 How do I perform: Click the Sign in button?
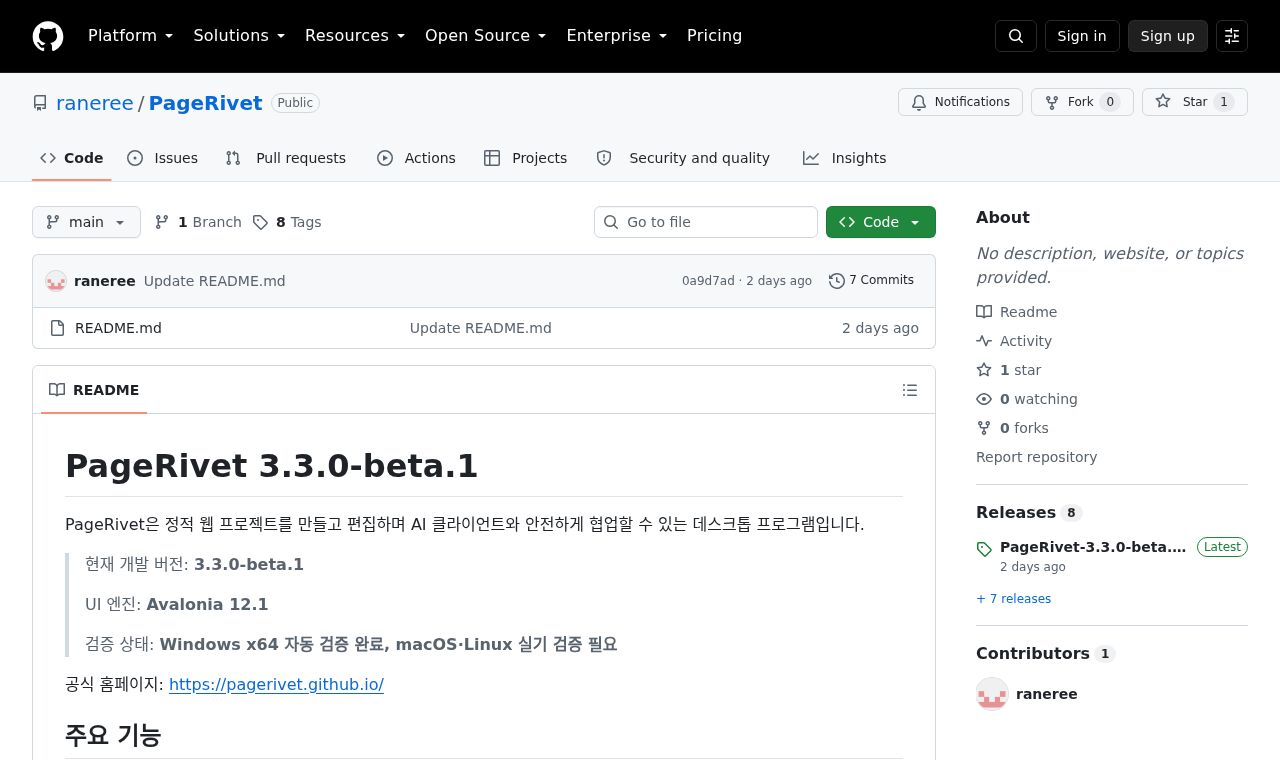click(x=1082, y=36)
